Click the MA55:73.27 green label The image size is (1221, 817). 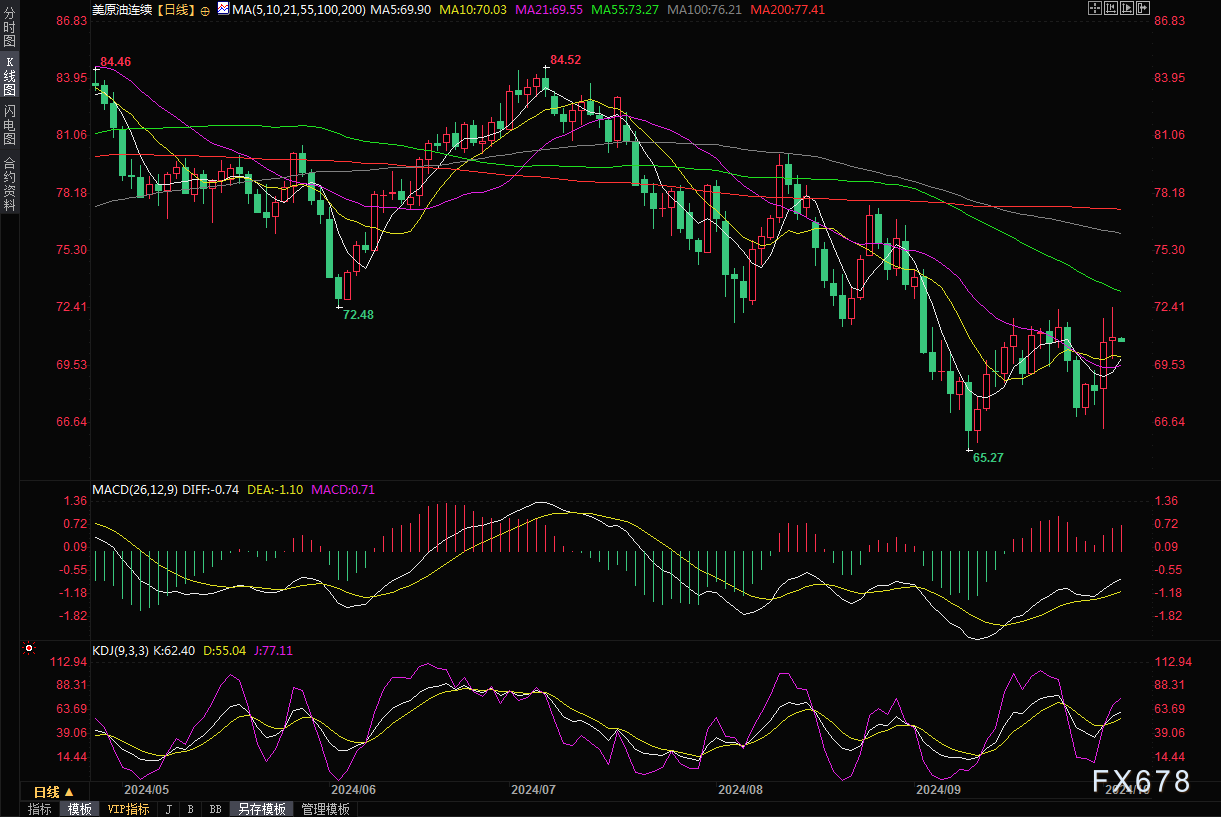click(626, 9)
